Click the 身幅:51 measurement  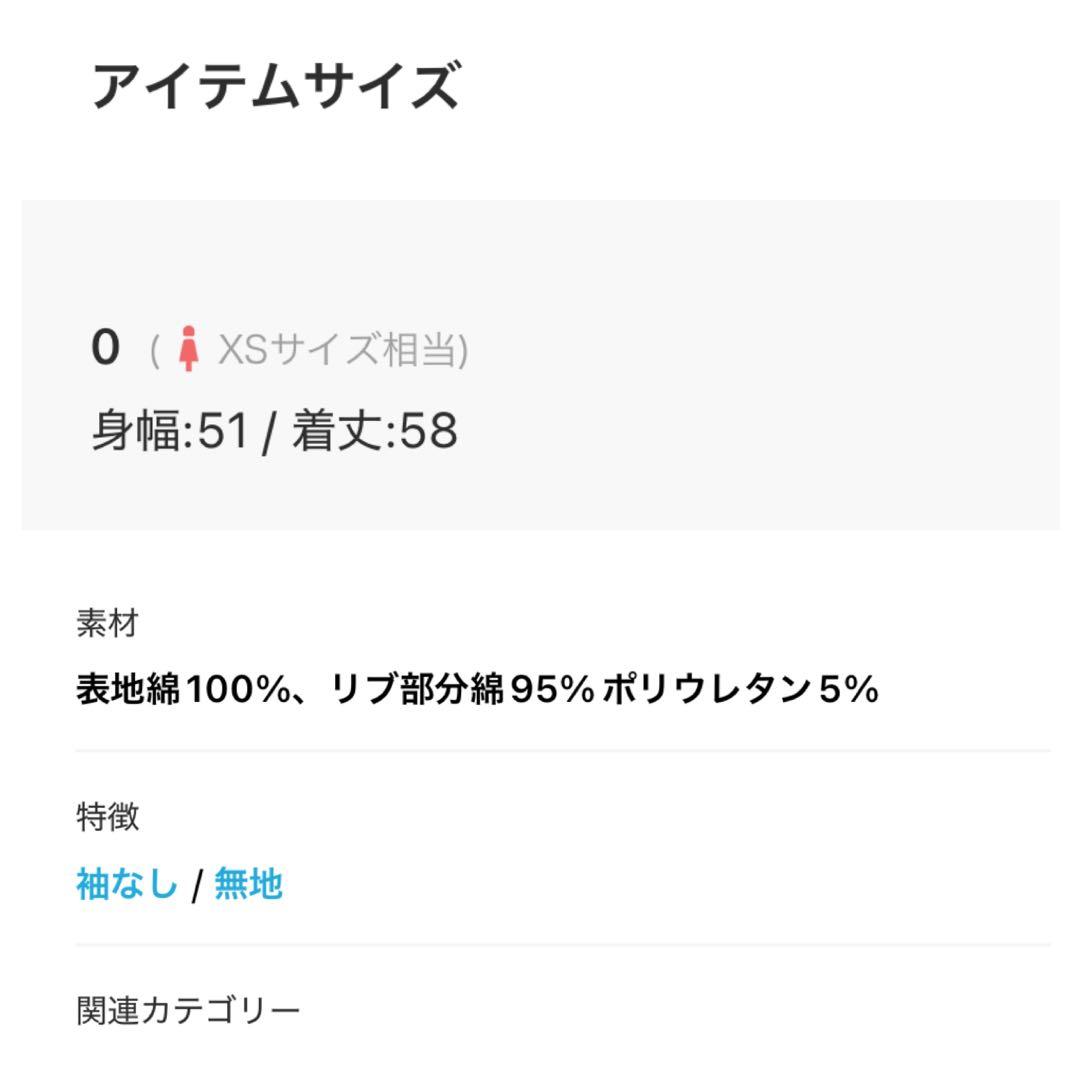coord(169,431)
